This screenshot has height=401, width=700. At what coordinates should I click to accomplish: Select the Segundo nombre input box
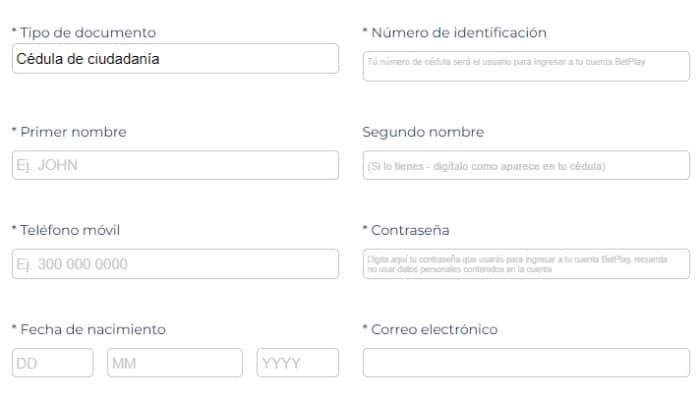526,165
